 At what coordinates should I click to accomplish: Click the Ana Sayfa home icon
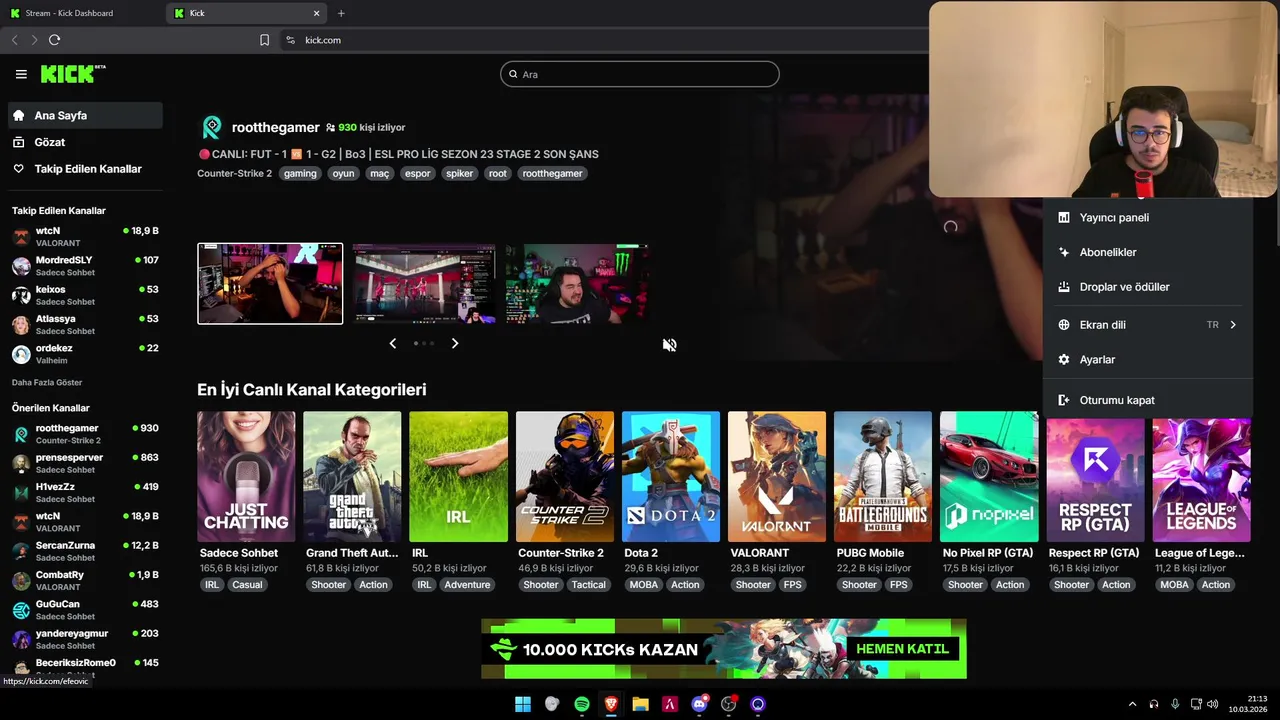point(18,115)
